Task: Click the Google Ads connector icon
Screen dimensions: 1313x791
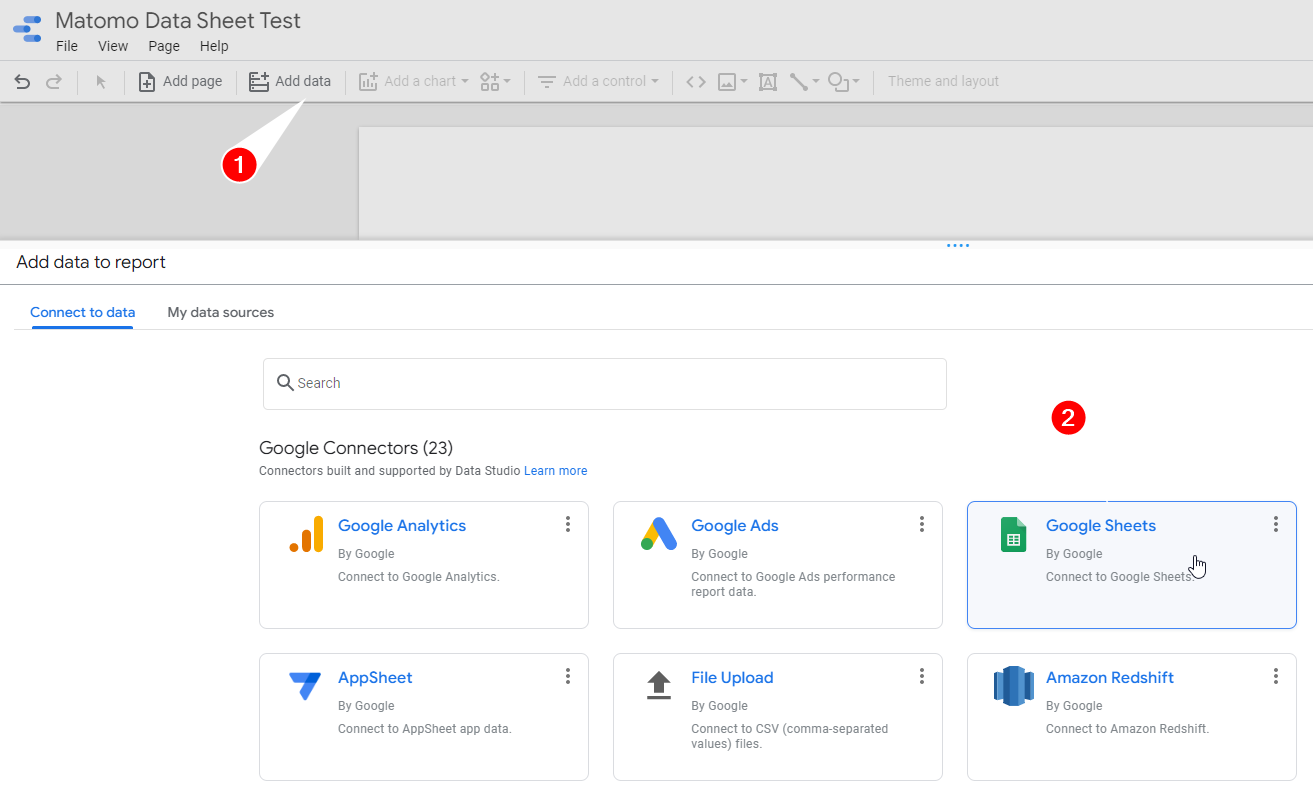Action: [x=659, y=534]
